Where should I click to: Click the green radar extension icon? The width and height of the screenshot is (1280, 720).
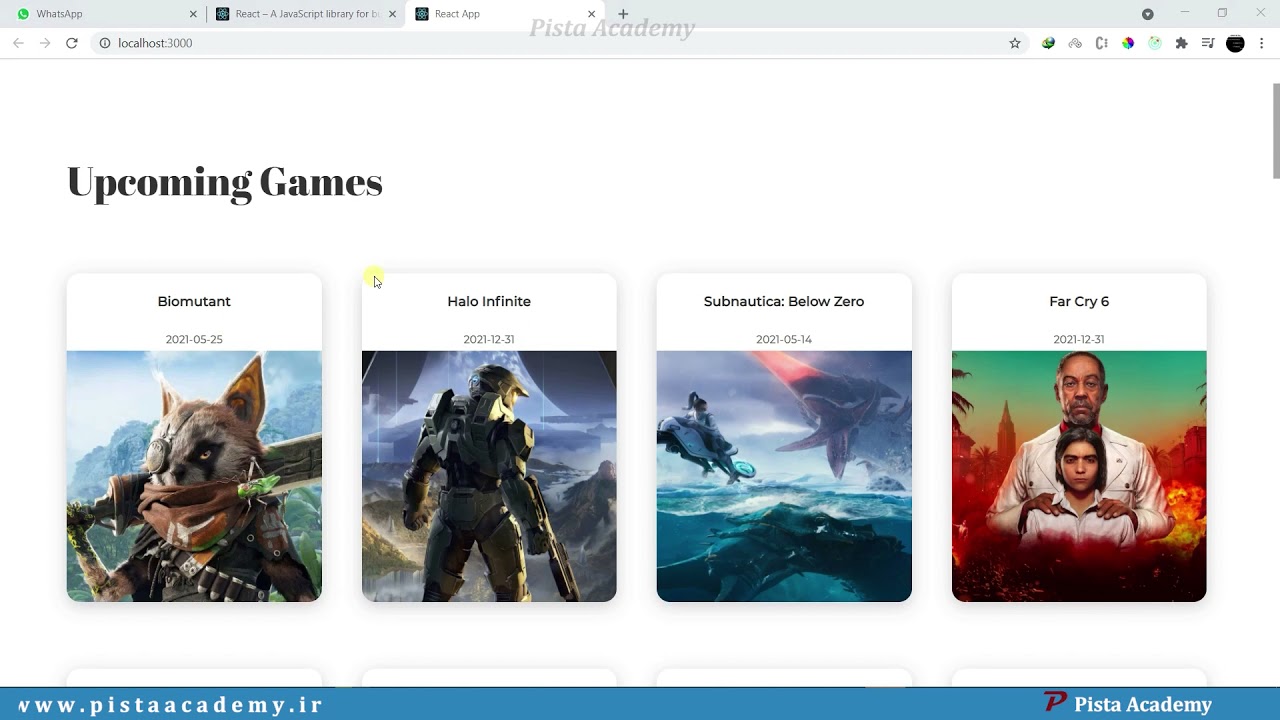[1155, 43]
